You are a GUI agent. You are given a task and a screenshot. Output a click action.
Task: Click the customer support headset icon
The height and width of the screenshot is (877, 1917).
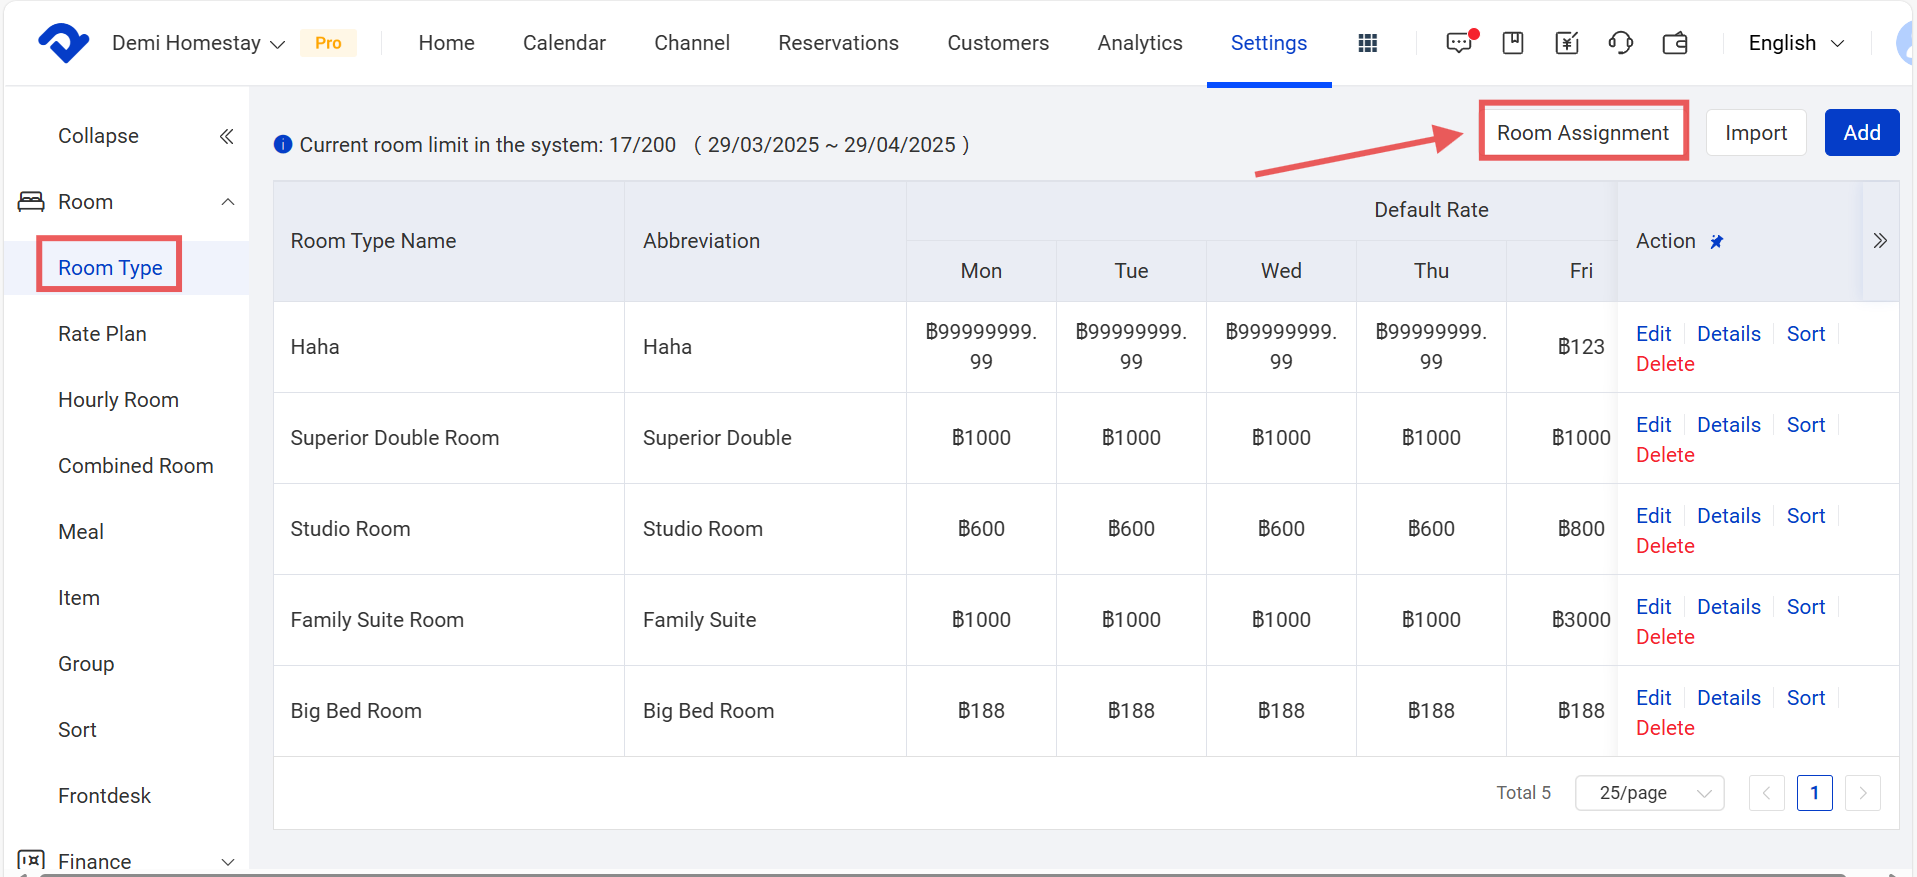click(x=1620, y=43)
